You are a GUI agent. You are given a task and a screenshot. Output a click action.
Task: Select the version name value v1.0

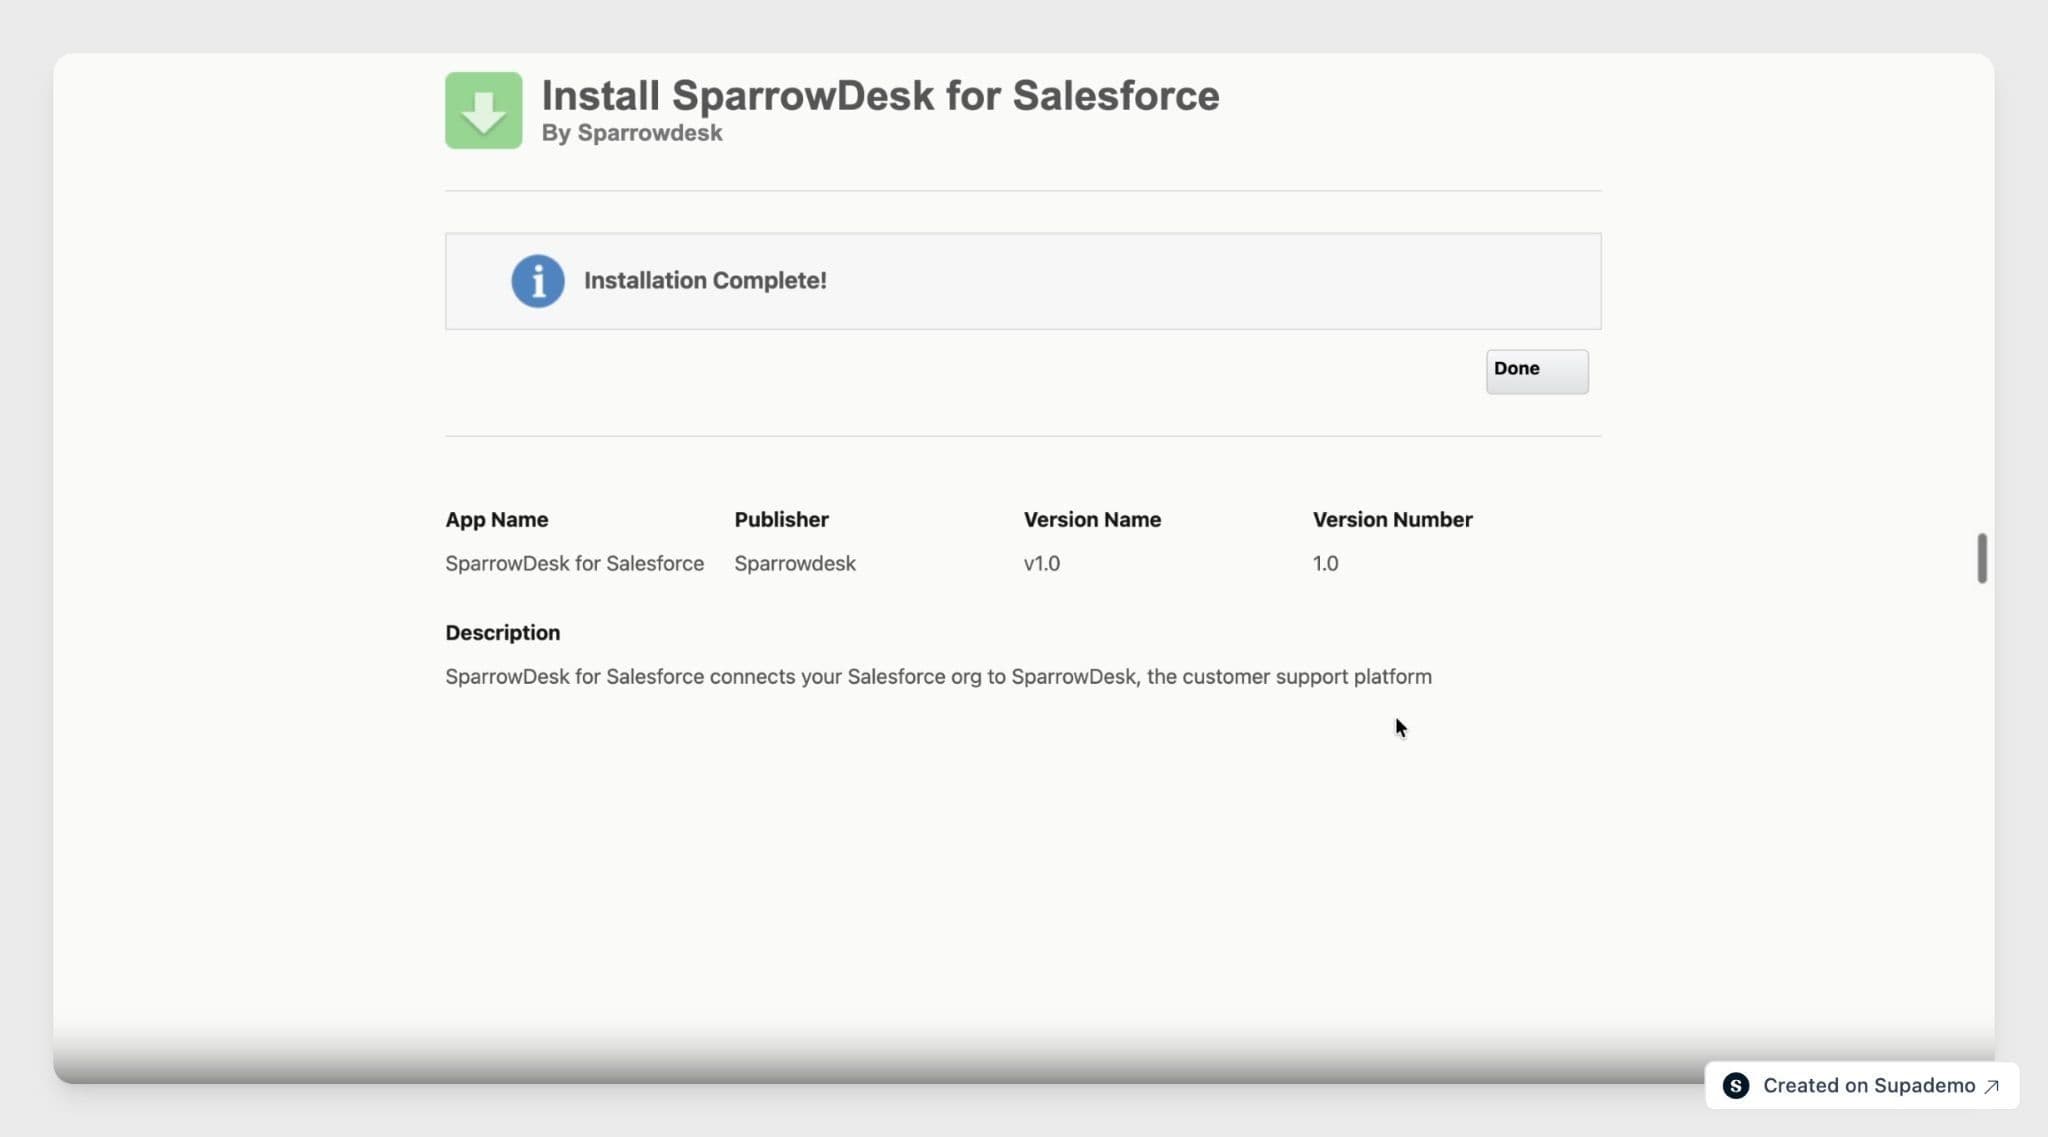pyautogui.click(x=1042, y=564)
